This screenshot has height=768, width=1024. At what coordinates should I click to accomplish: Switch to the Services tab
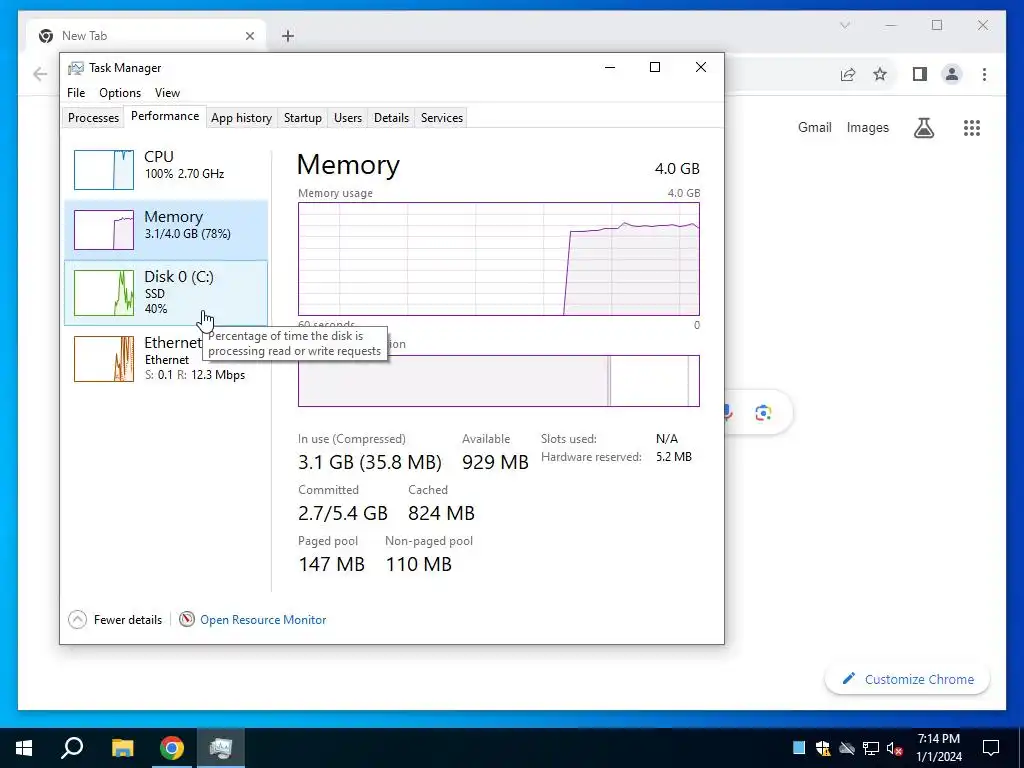441,118
